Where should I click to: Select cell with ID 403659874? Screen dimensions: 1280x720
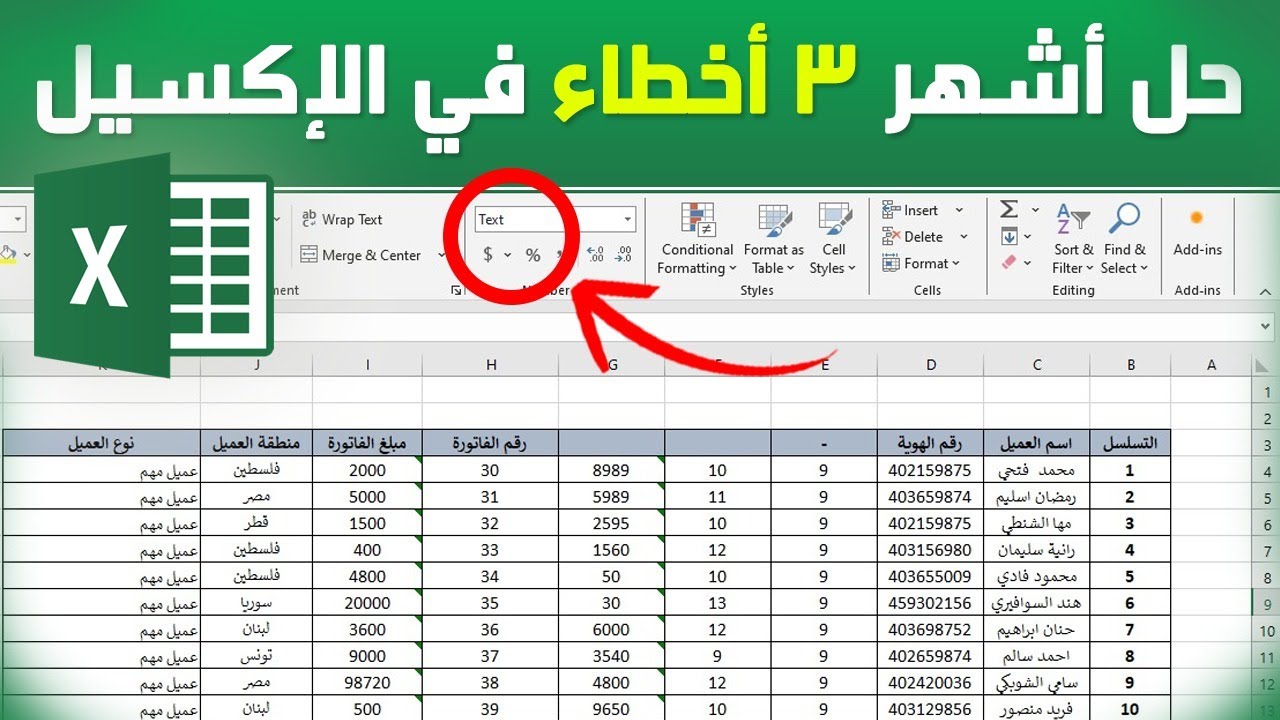click(931, 497)
